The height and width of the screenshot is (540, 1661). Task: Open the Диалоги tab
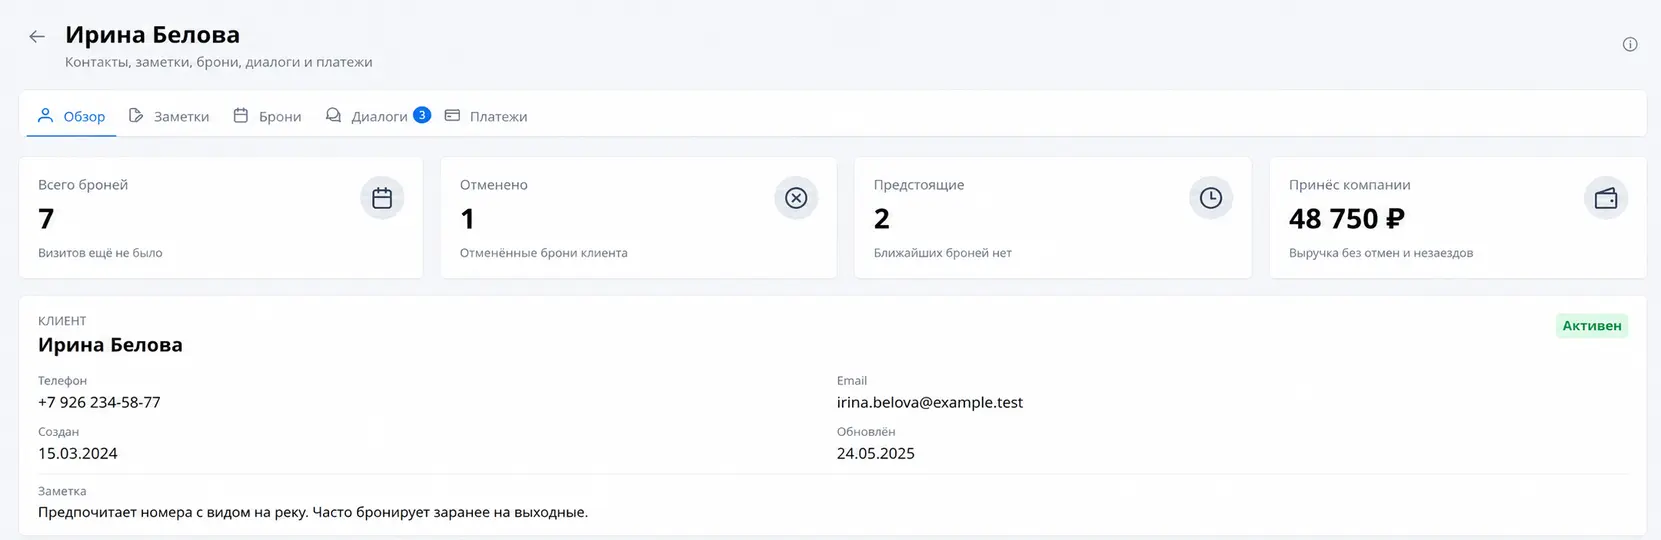[378, 116]
